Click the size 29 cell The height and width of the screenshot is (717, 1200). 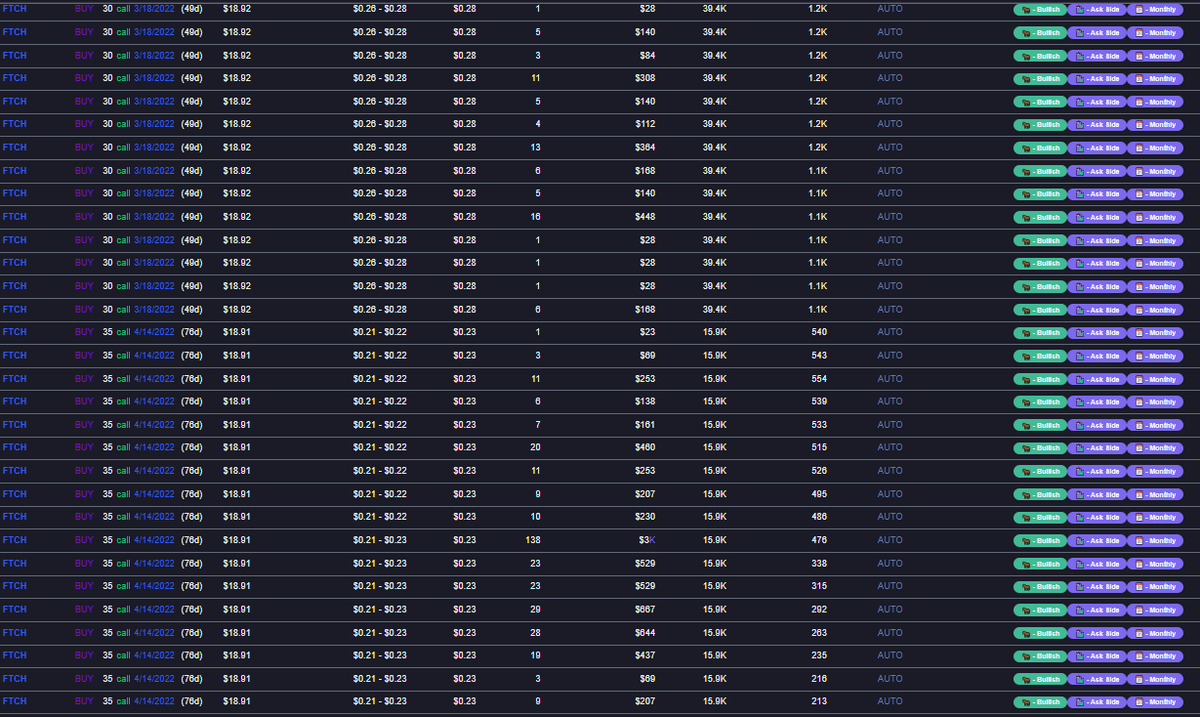click(x=536, y=609)
